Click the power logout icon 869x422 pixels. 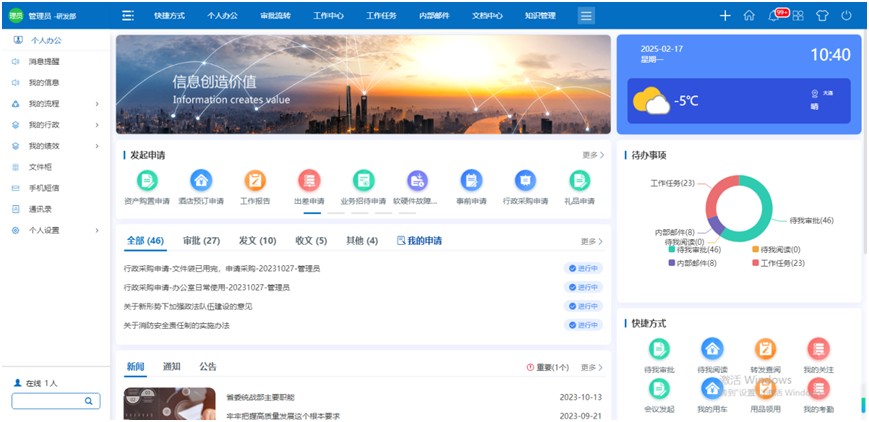tap(846, 16)
